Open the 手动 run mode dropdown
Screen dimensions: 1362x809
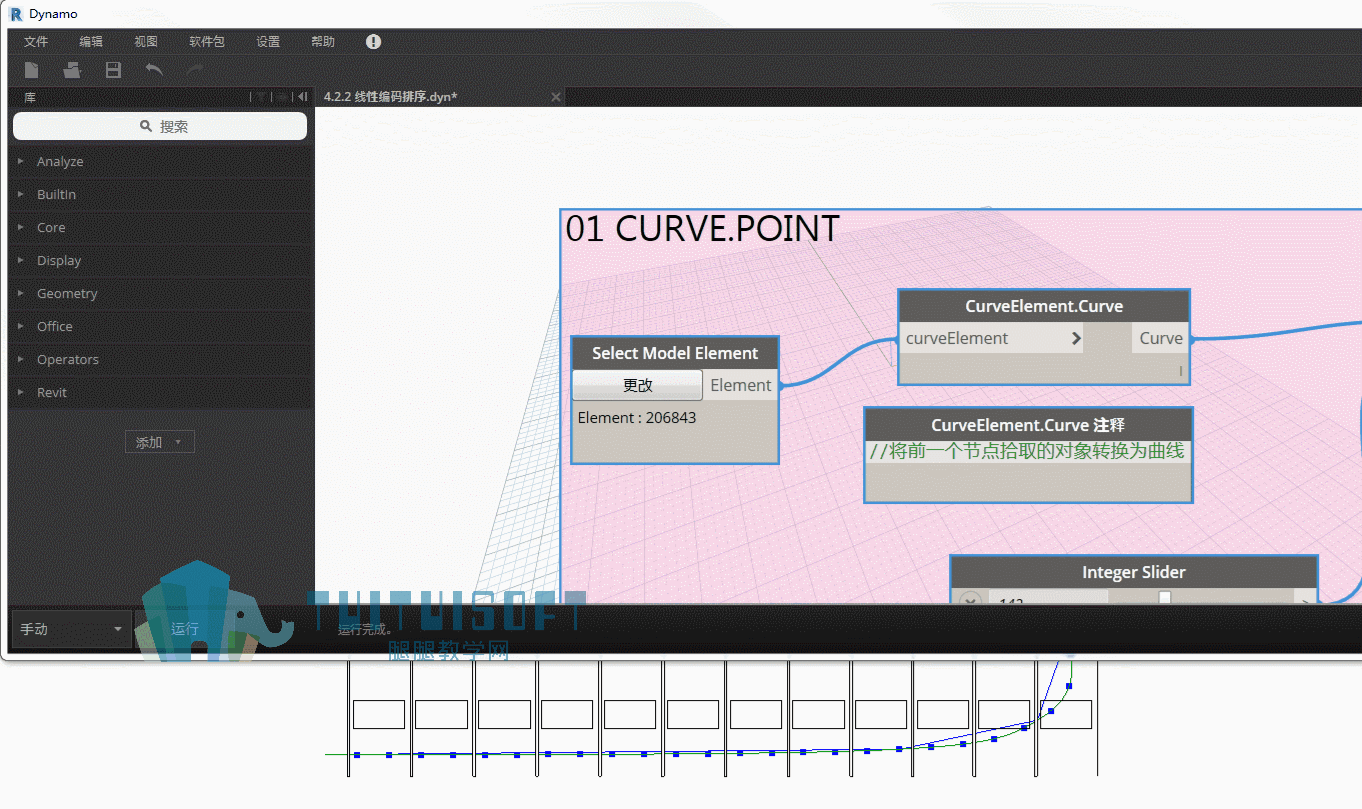71,629
